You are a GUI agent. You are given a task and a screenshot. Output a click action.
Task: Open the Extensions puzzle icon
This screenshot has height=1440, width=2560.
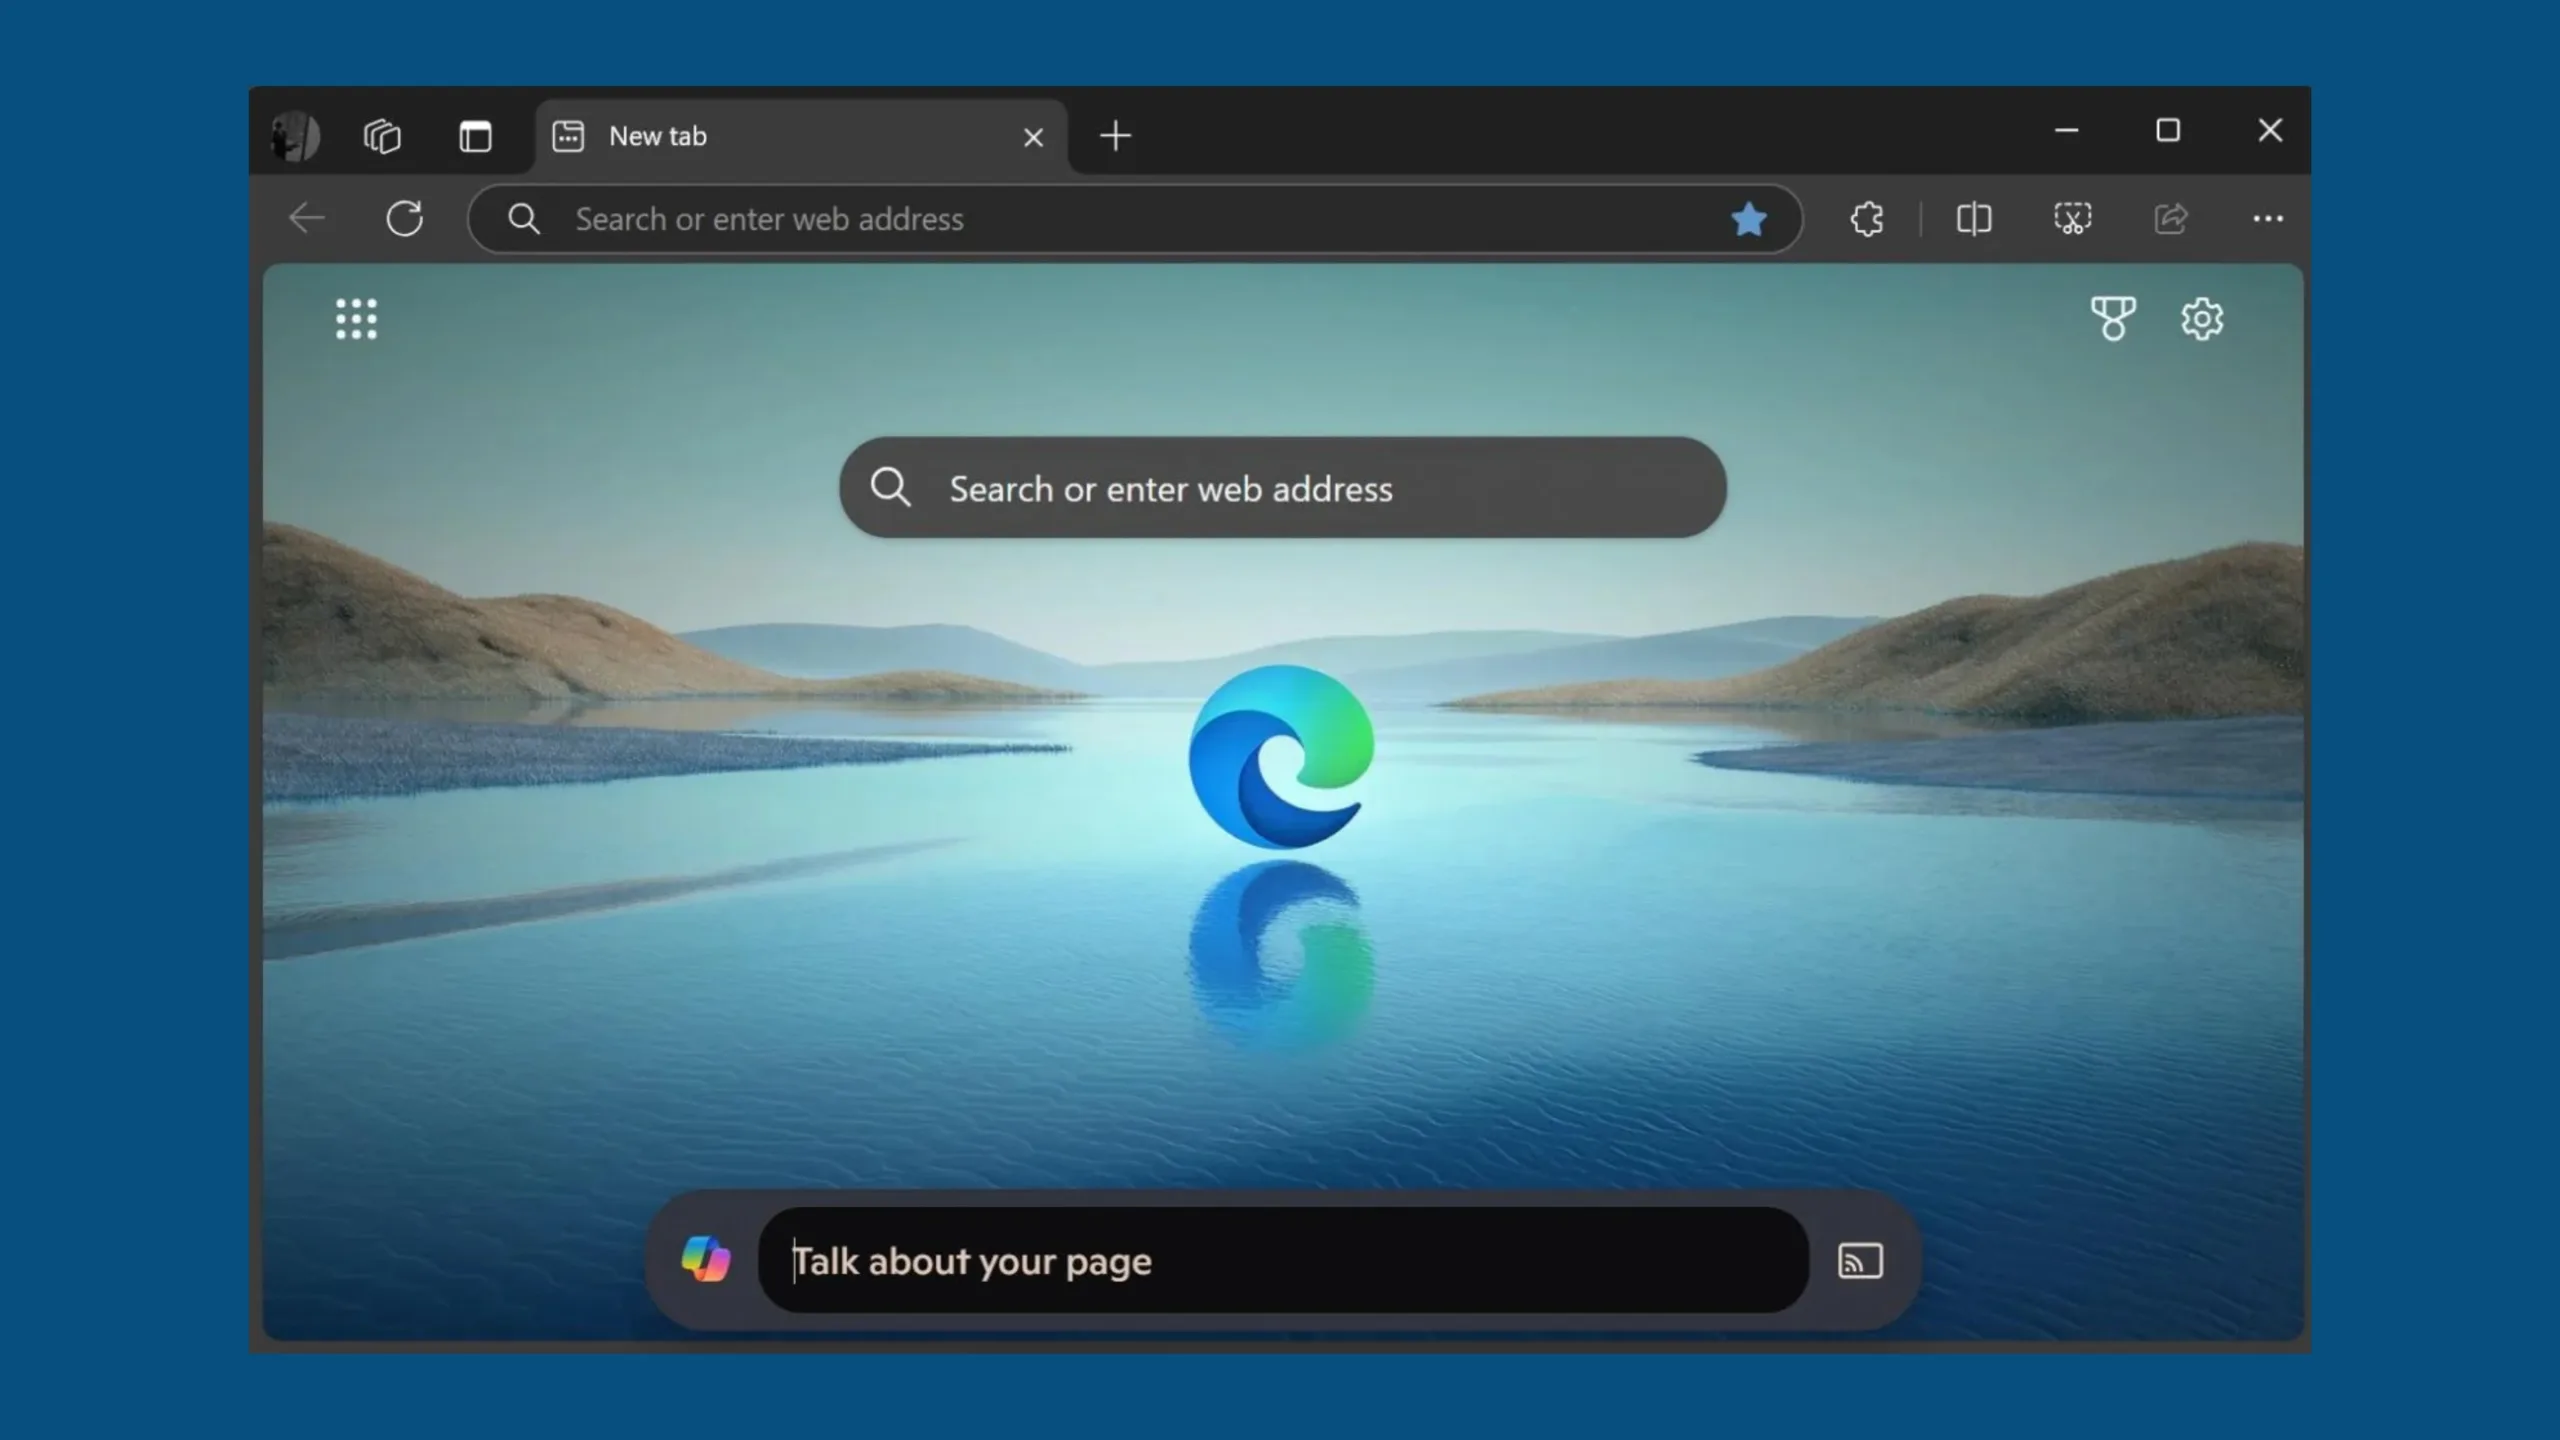[x=1866, y=218]
